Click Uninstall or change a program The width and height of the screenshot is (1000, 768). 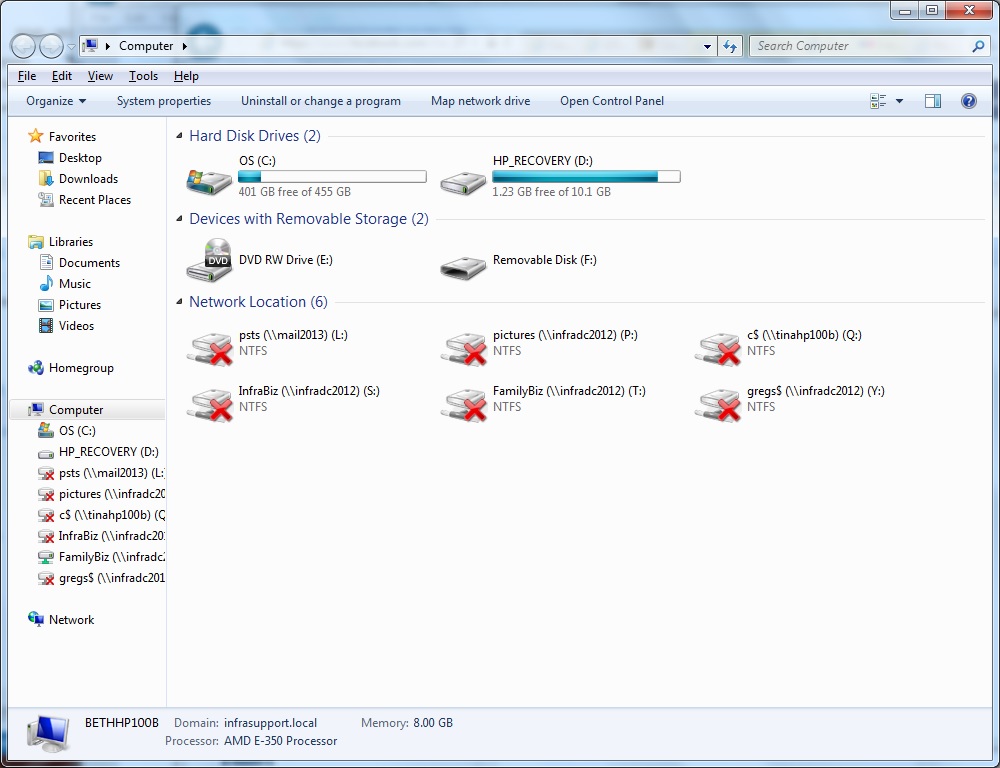[321, 101]
